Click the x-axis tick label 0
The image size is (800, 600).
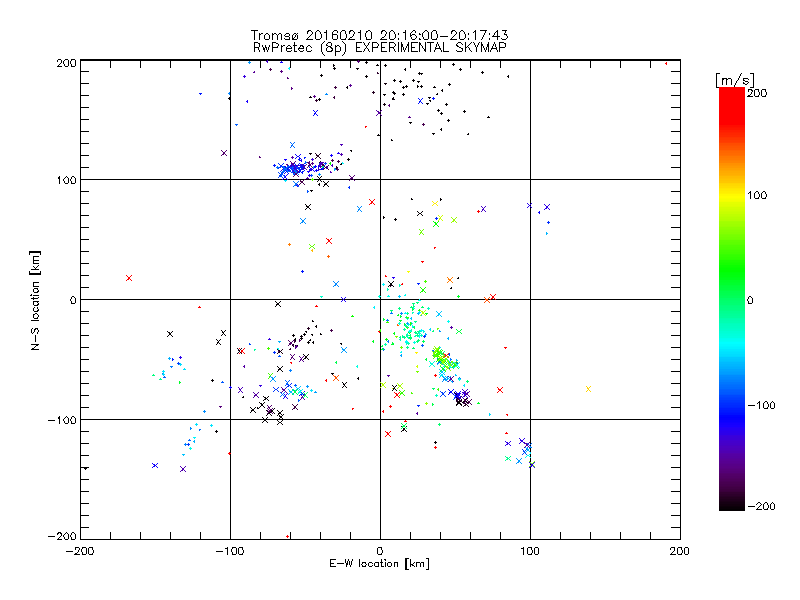pos(380,551)
